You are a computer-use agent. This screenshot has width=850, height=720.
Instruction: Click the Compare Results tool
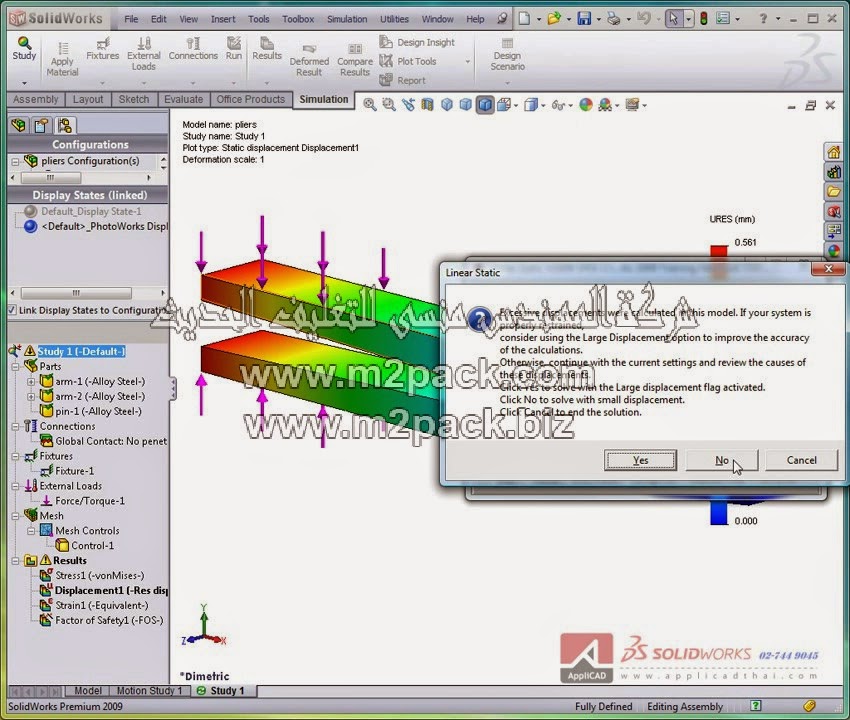tap(355, 60)
